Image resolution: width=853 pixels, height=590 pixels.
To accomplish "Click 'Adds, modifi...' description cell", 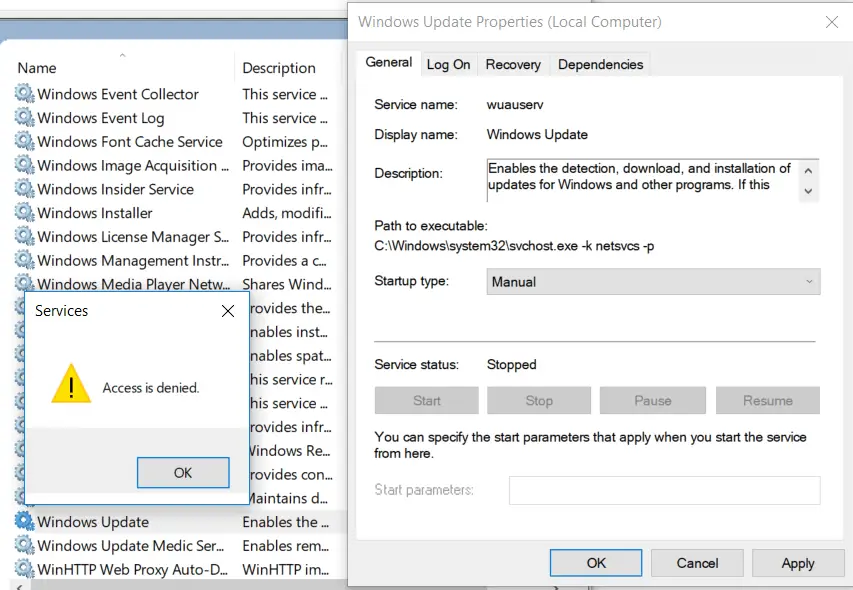I will tap(287, 213).
